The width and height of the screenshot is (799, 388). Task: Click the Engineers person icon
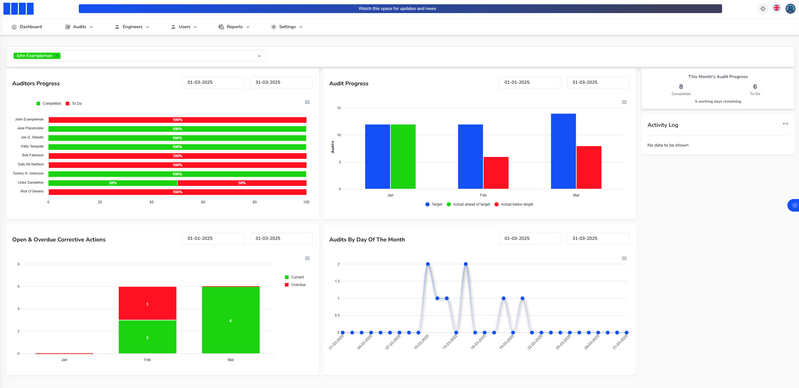pos(117,27)
